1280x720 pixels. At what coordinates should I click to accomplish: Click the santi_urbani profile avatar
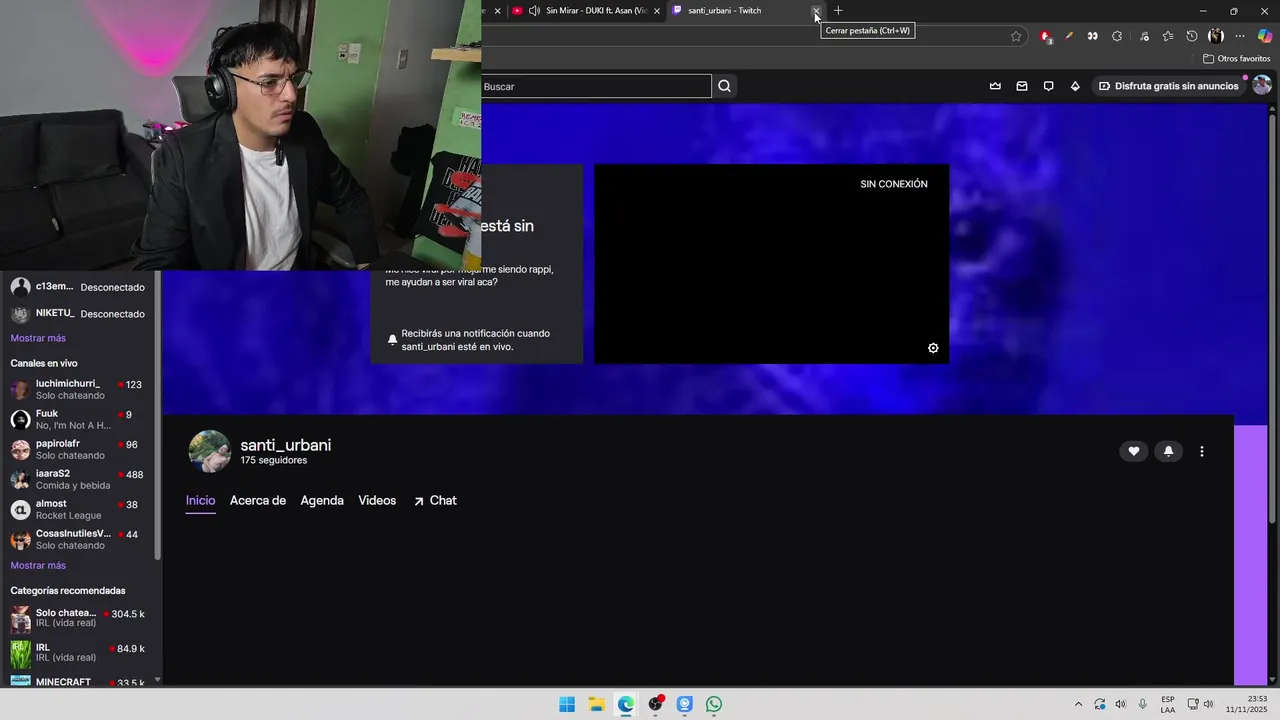[210, 451]
